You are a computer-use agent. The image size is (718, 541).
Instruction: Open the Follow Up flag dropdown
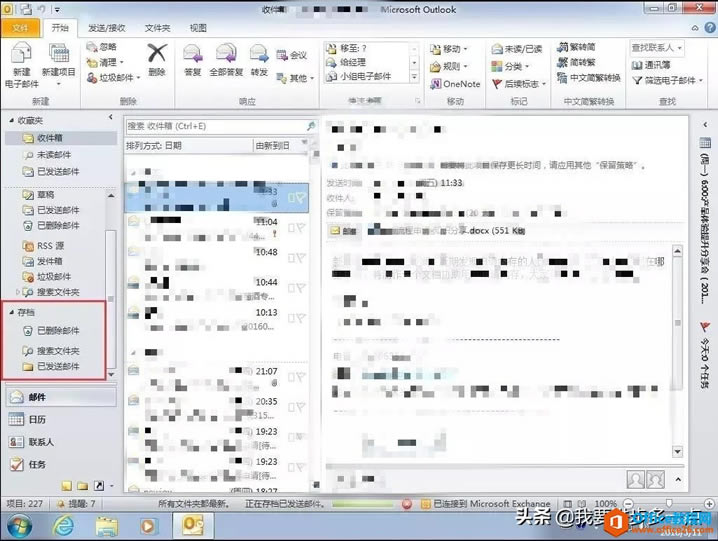(x=519, y=84)
